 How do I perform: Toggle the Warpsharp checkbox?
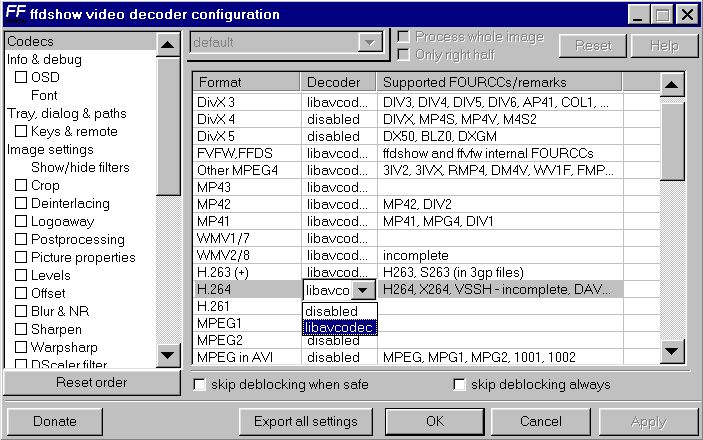click(x=21, y=347)
